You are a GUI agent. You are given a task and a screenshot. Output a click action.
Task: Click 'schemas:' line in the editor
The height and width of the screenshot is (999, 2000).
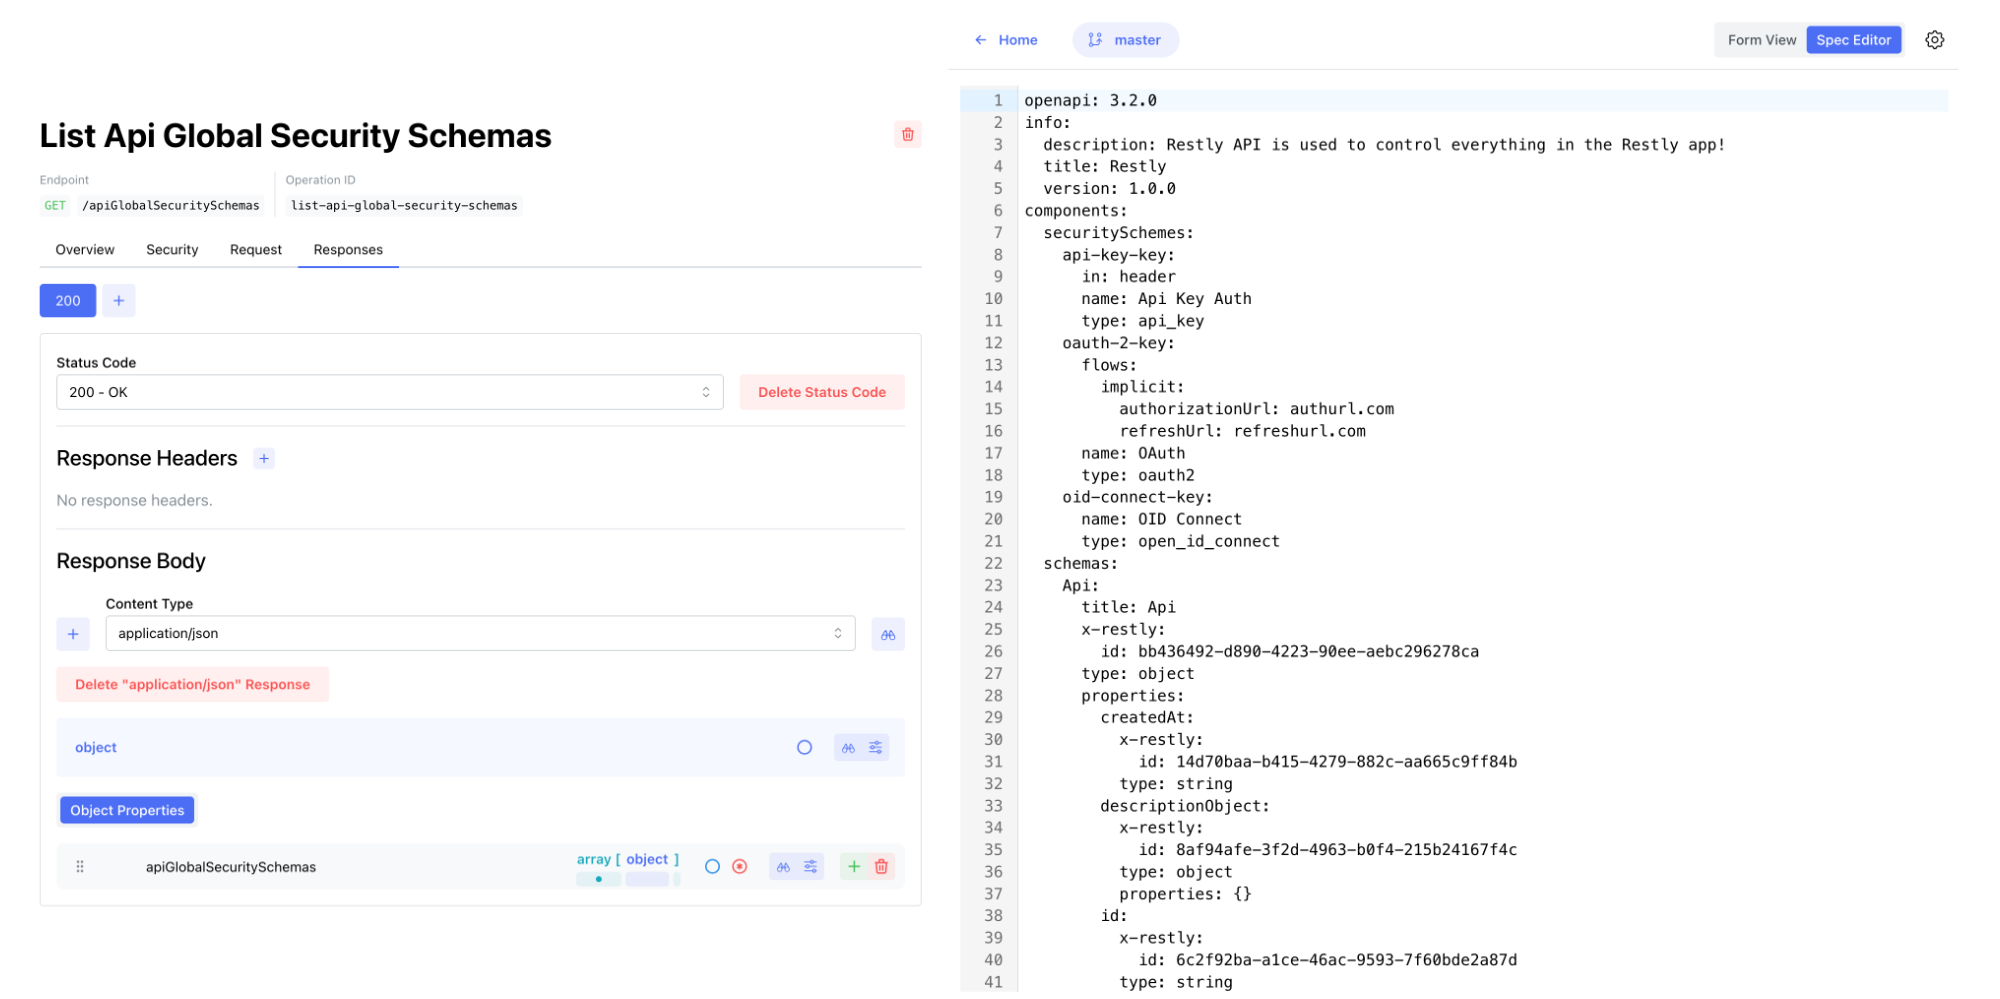click(x=1081, y=563)
